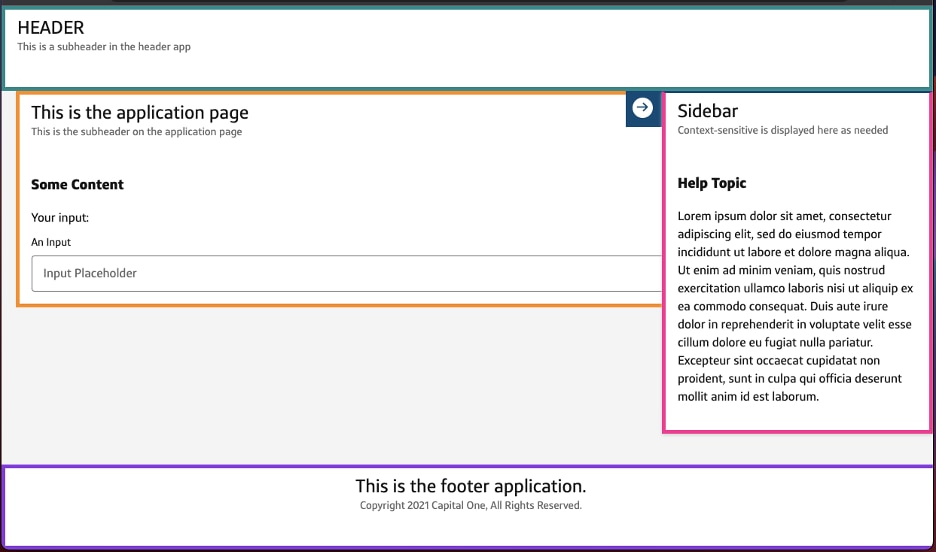The image size is (936, 552).
Task: Click 'This is a subheader in the header app'
Action: [x=104, y=47]
